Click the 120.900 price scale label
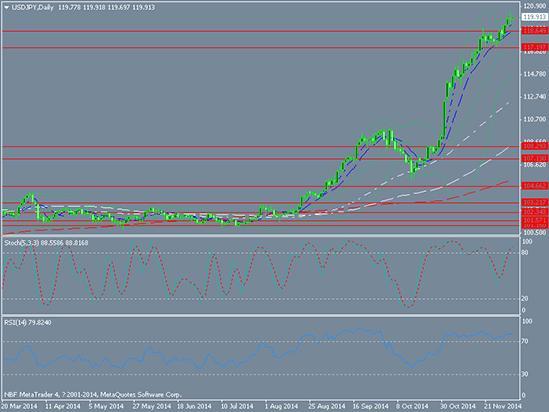The height and width of the screenshot is (412, 549). tap(535, 6)
